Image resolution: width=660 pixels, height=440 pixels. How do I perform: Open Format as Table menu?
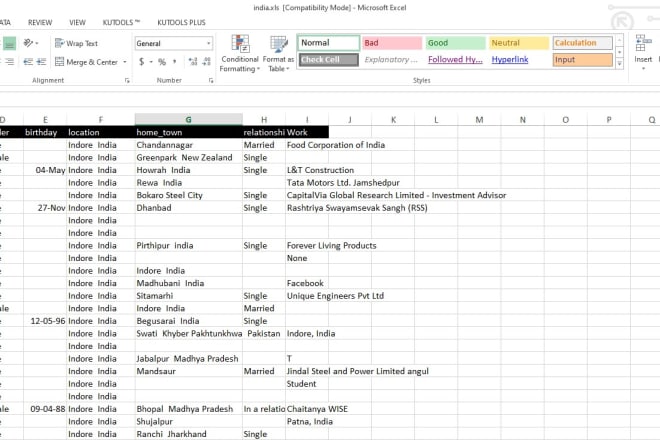point(278,53)
